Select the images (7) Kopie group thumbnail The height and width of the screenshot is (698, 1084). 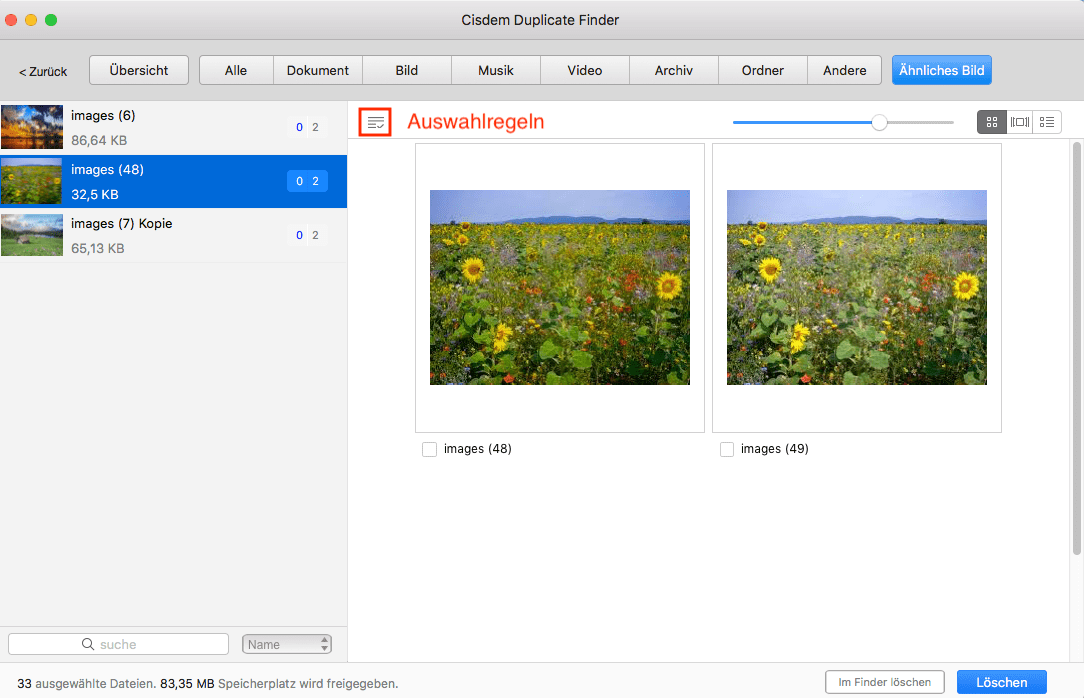pos(32,235)
